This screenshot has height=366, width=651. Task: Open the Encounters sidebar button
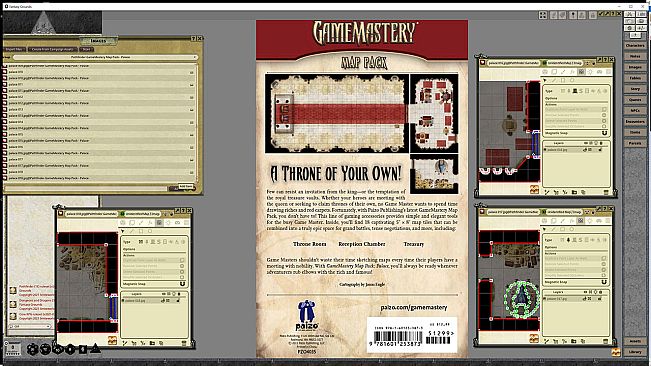pos(635,121)
